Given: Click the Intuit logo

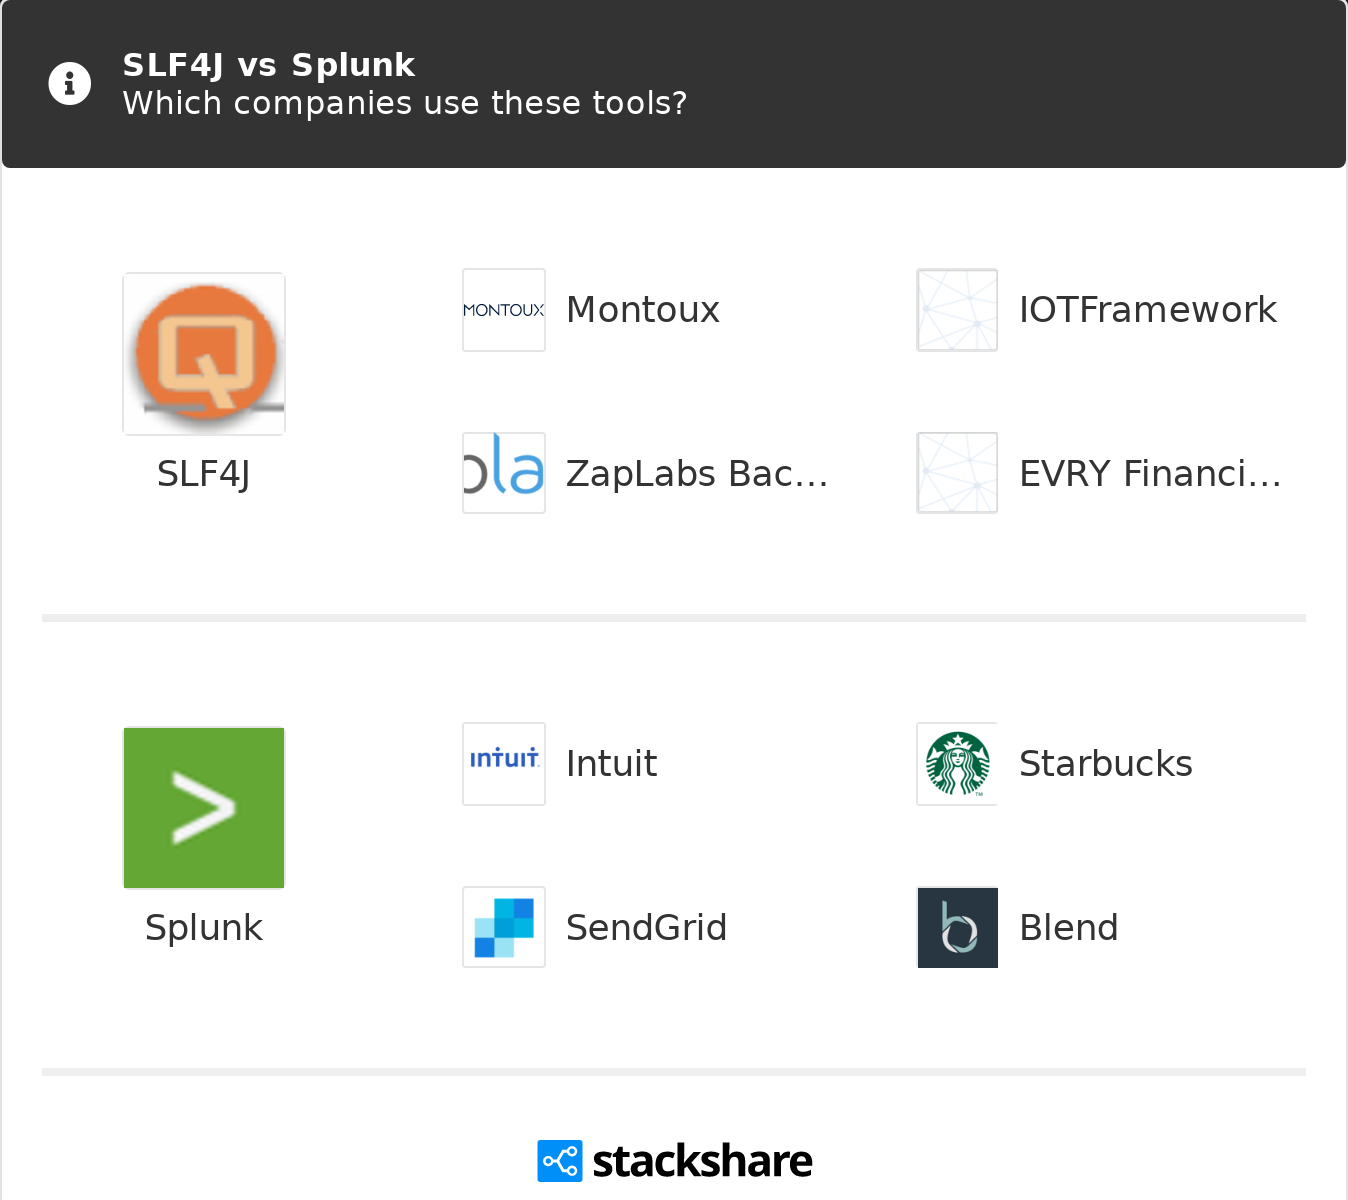Looking at the screenshot, I should [503, 763].
